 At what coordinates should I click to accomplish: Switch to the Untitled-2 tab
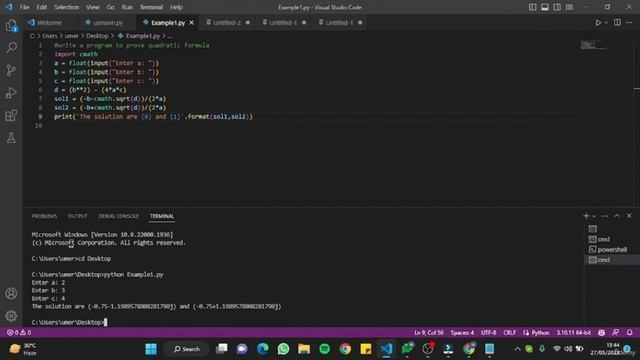click(x=228, y=23)
